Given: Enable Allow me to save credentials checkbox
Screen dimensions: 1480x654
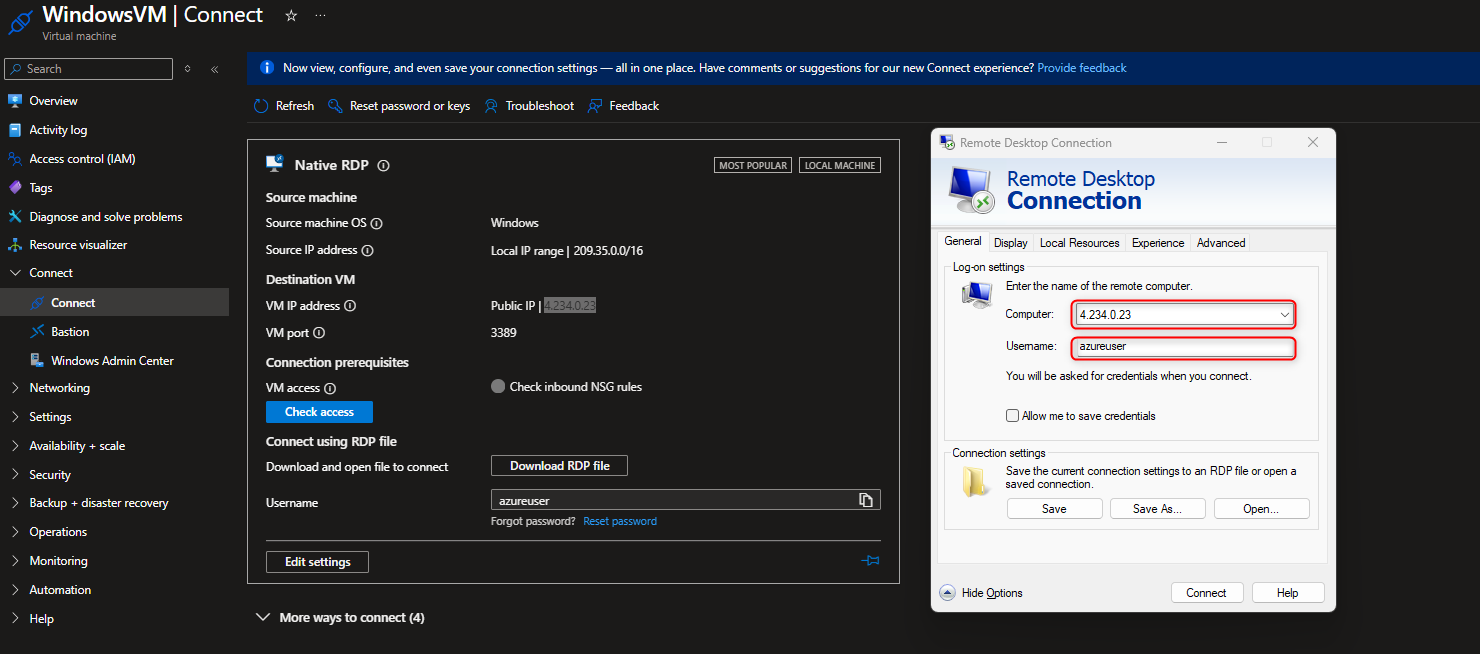Looking at the screenshot, I should 1013,416.
